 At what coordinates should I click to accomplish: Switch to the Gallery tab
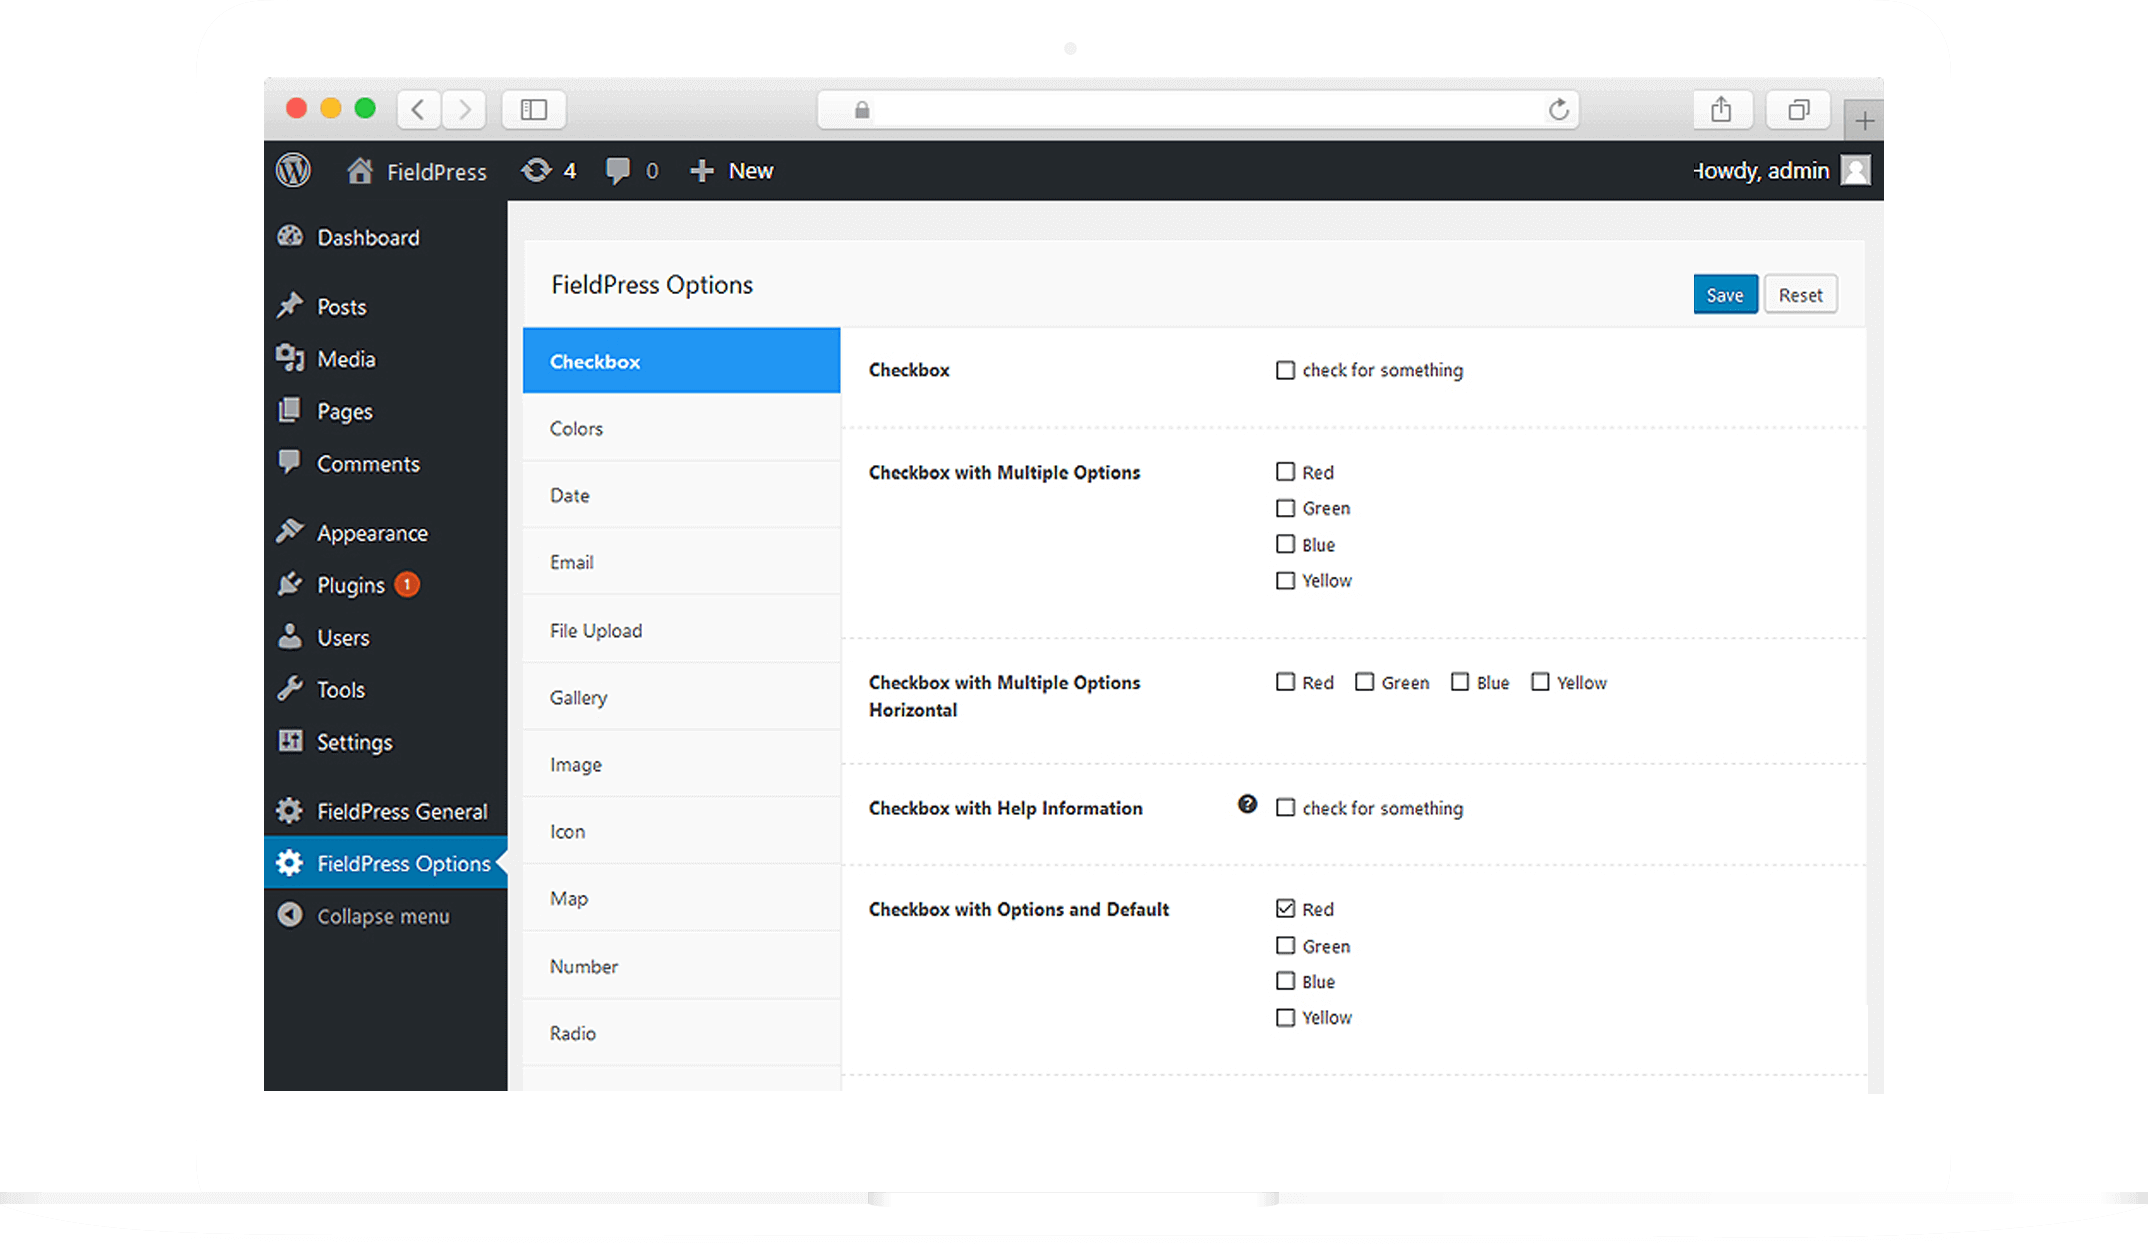coord(681,697)
